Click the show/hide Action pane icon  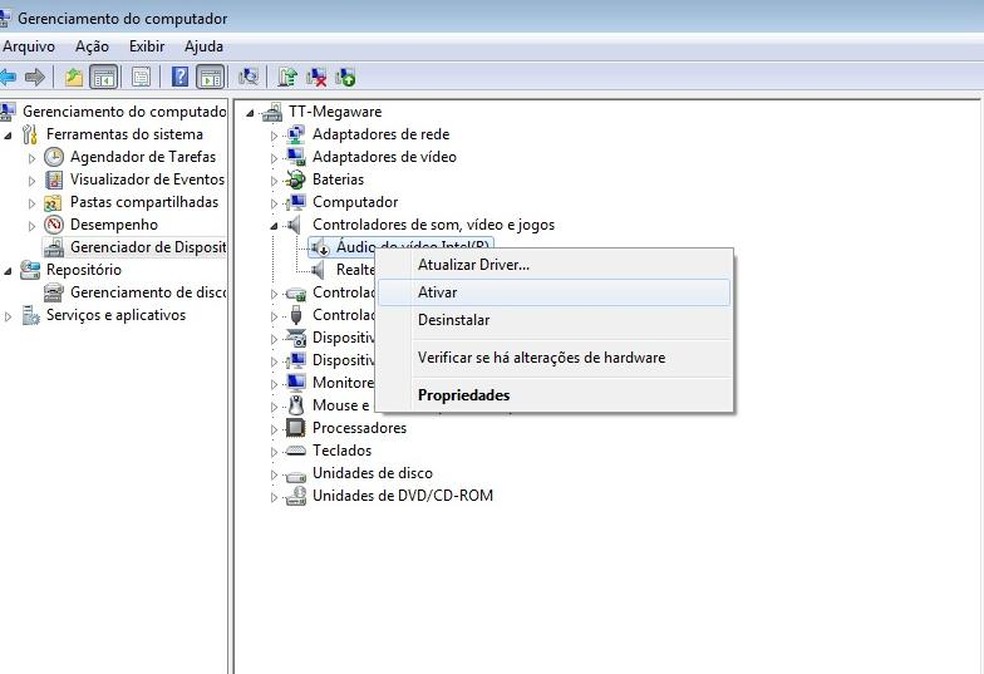coord(212,77)
